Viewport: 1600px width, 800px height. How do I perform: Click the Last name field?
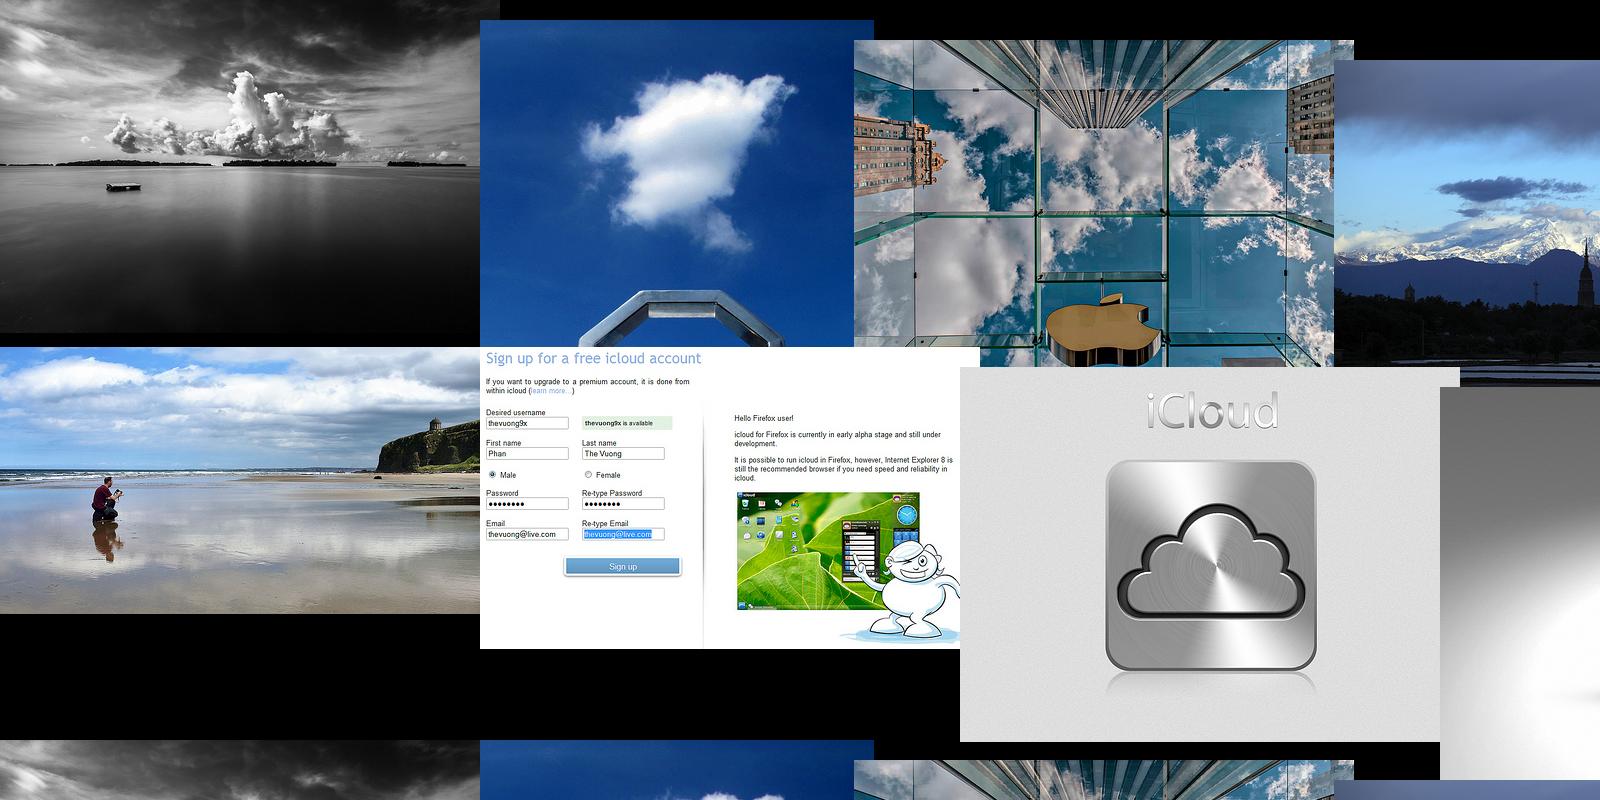click(x=623, y=454)
